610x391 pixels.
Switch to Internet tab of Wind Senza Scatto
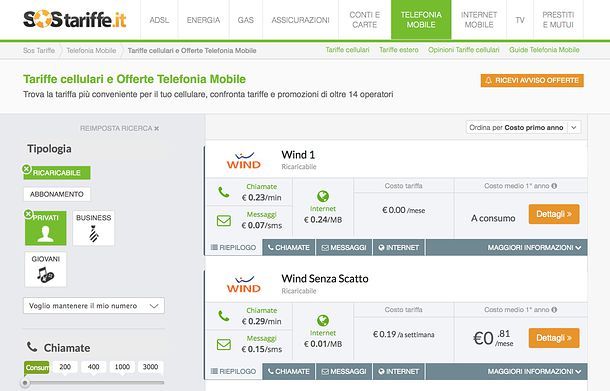tap(399, 372)
